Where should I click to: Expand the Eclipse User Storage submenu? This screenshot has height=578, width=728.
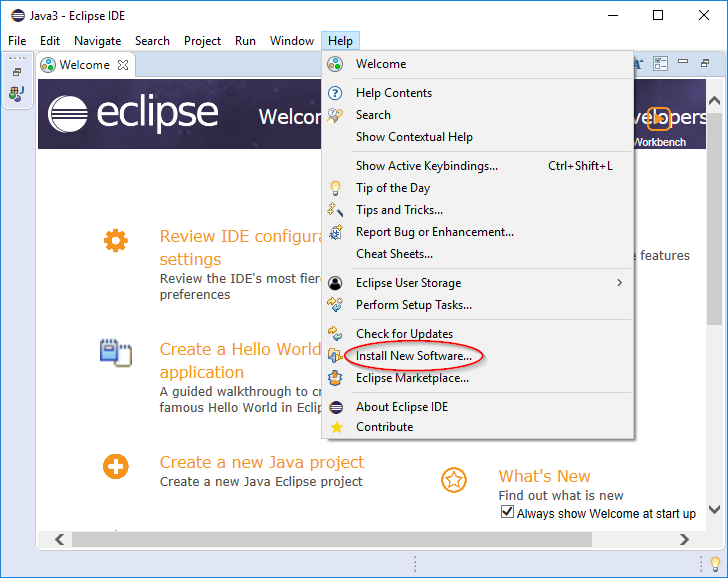[x=619, y=283]
